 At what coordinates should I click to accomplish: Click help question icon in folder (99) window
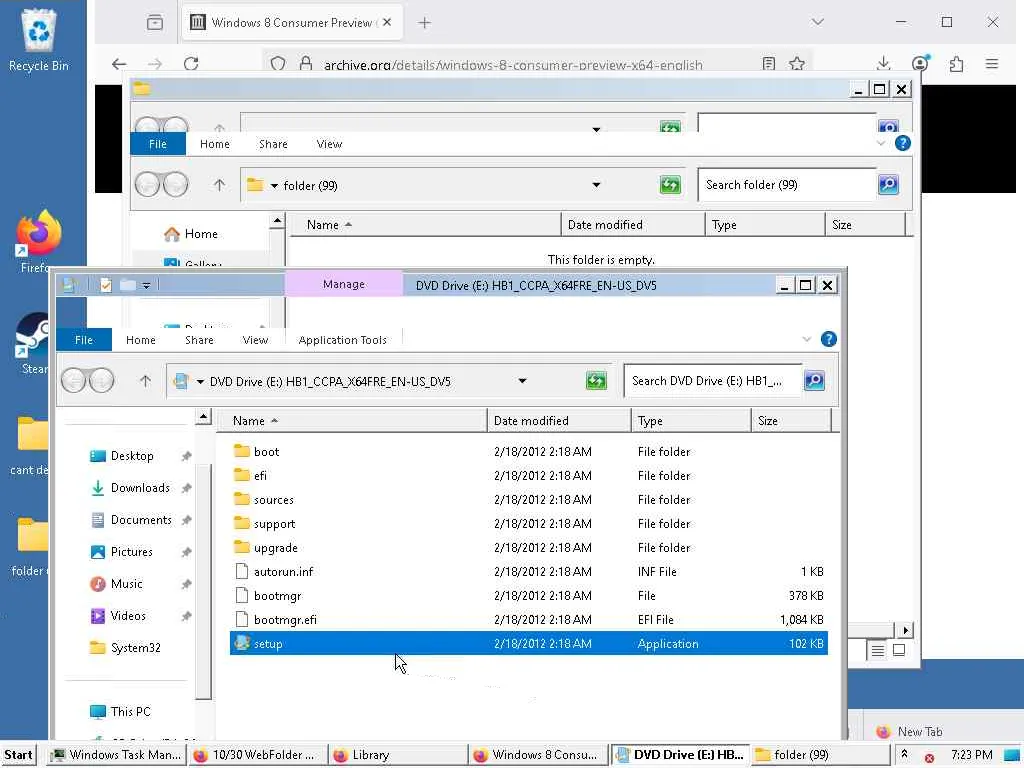[x=903, y=143]
